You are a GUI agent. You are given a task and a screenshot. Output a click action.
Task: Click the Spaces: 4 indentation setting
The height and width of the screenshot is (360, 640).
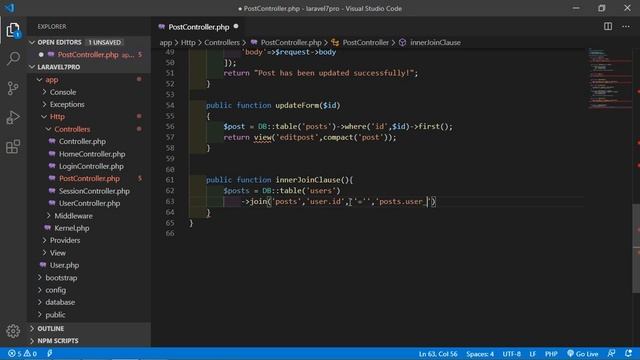(x=480, y=353)
